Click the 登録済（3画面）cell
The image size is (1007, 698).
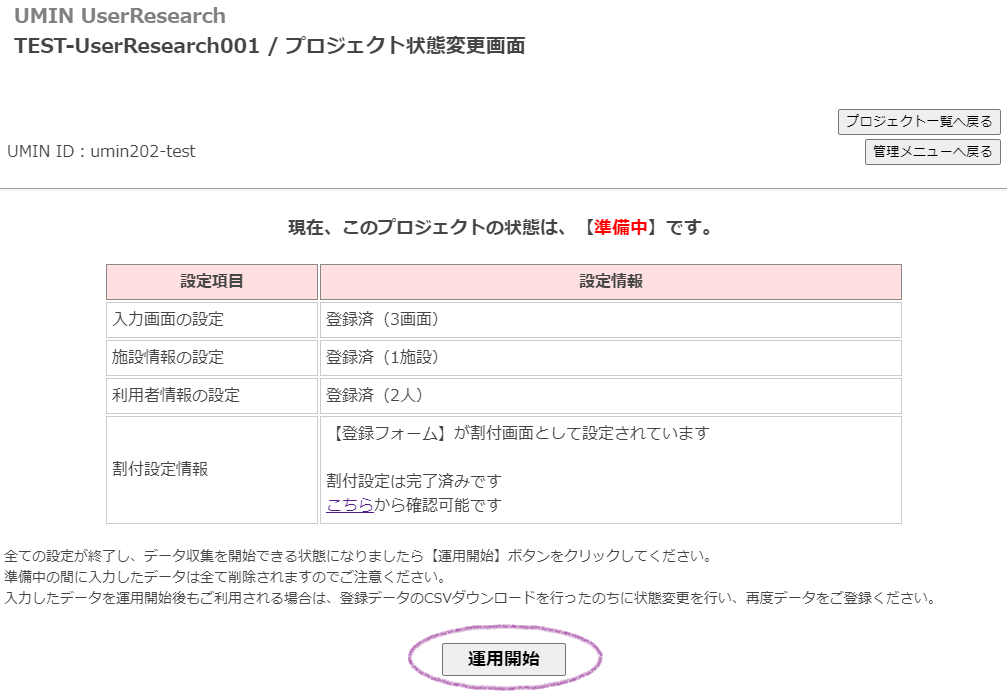(x=383, y=320)
